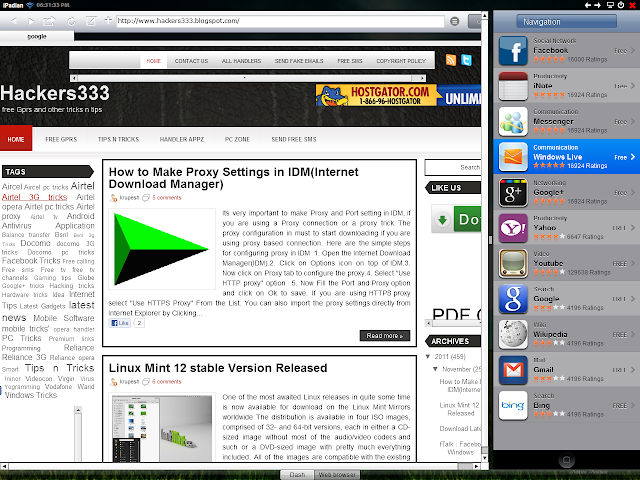Image resolution: width=640 pixels, height=480 pixels.
Task: Click the header horizontal scrollbar track
Action: tap(249, 78)
